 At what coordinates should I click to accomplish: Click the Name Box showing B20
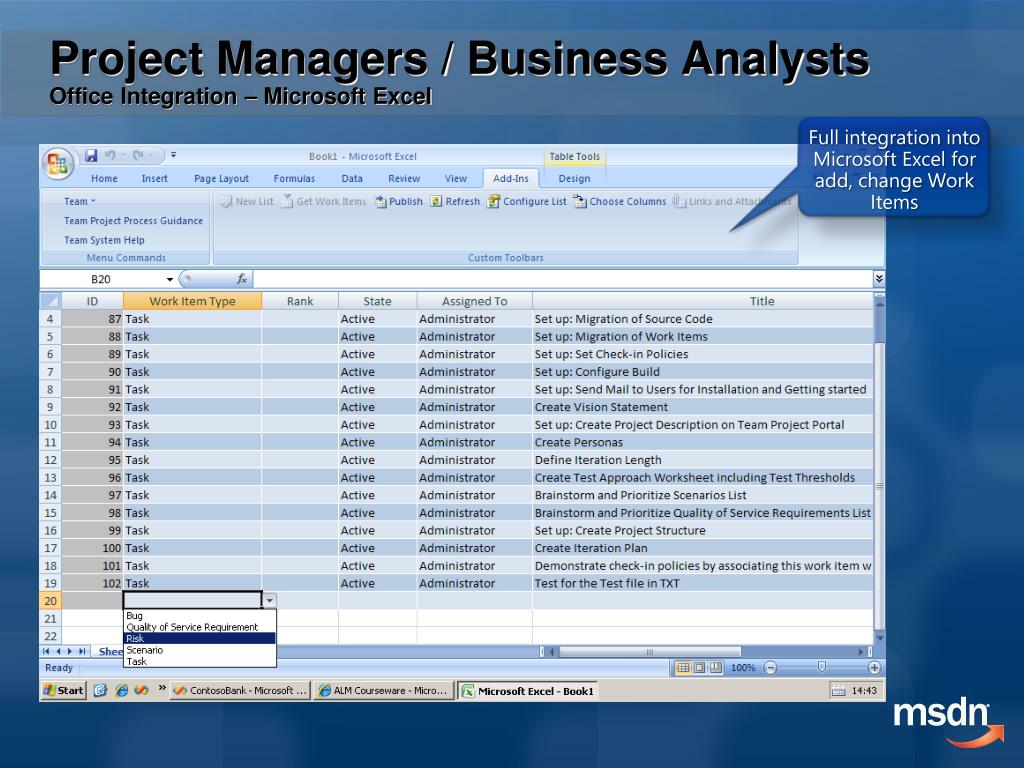(101, 280)
